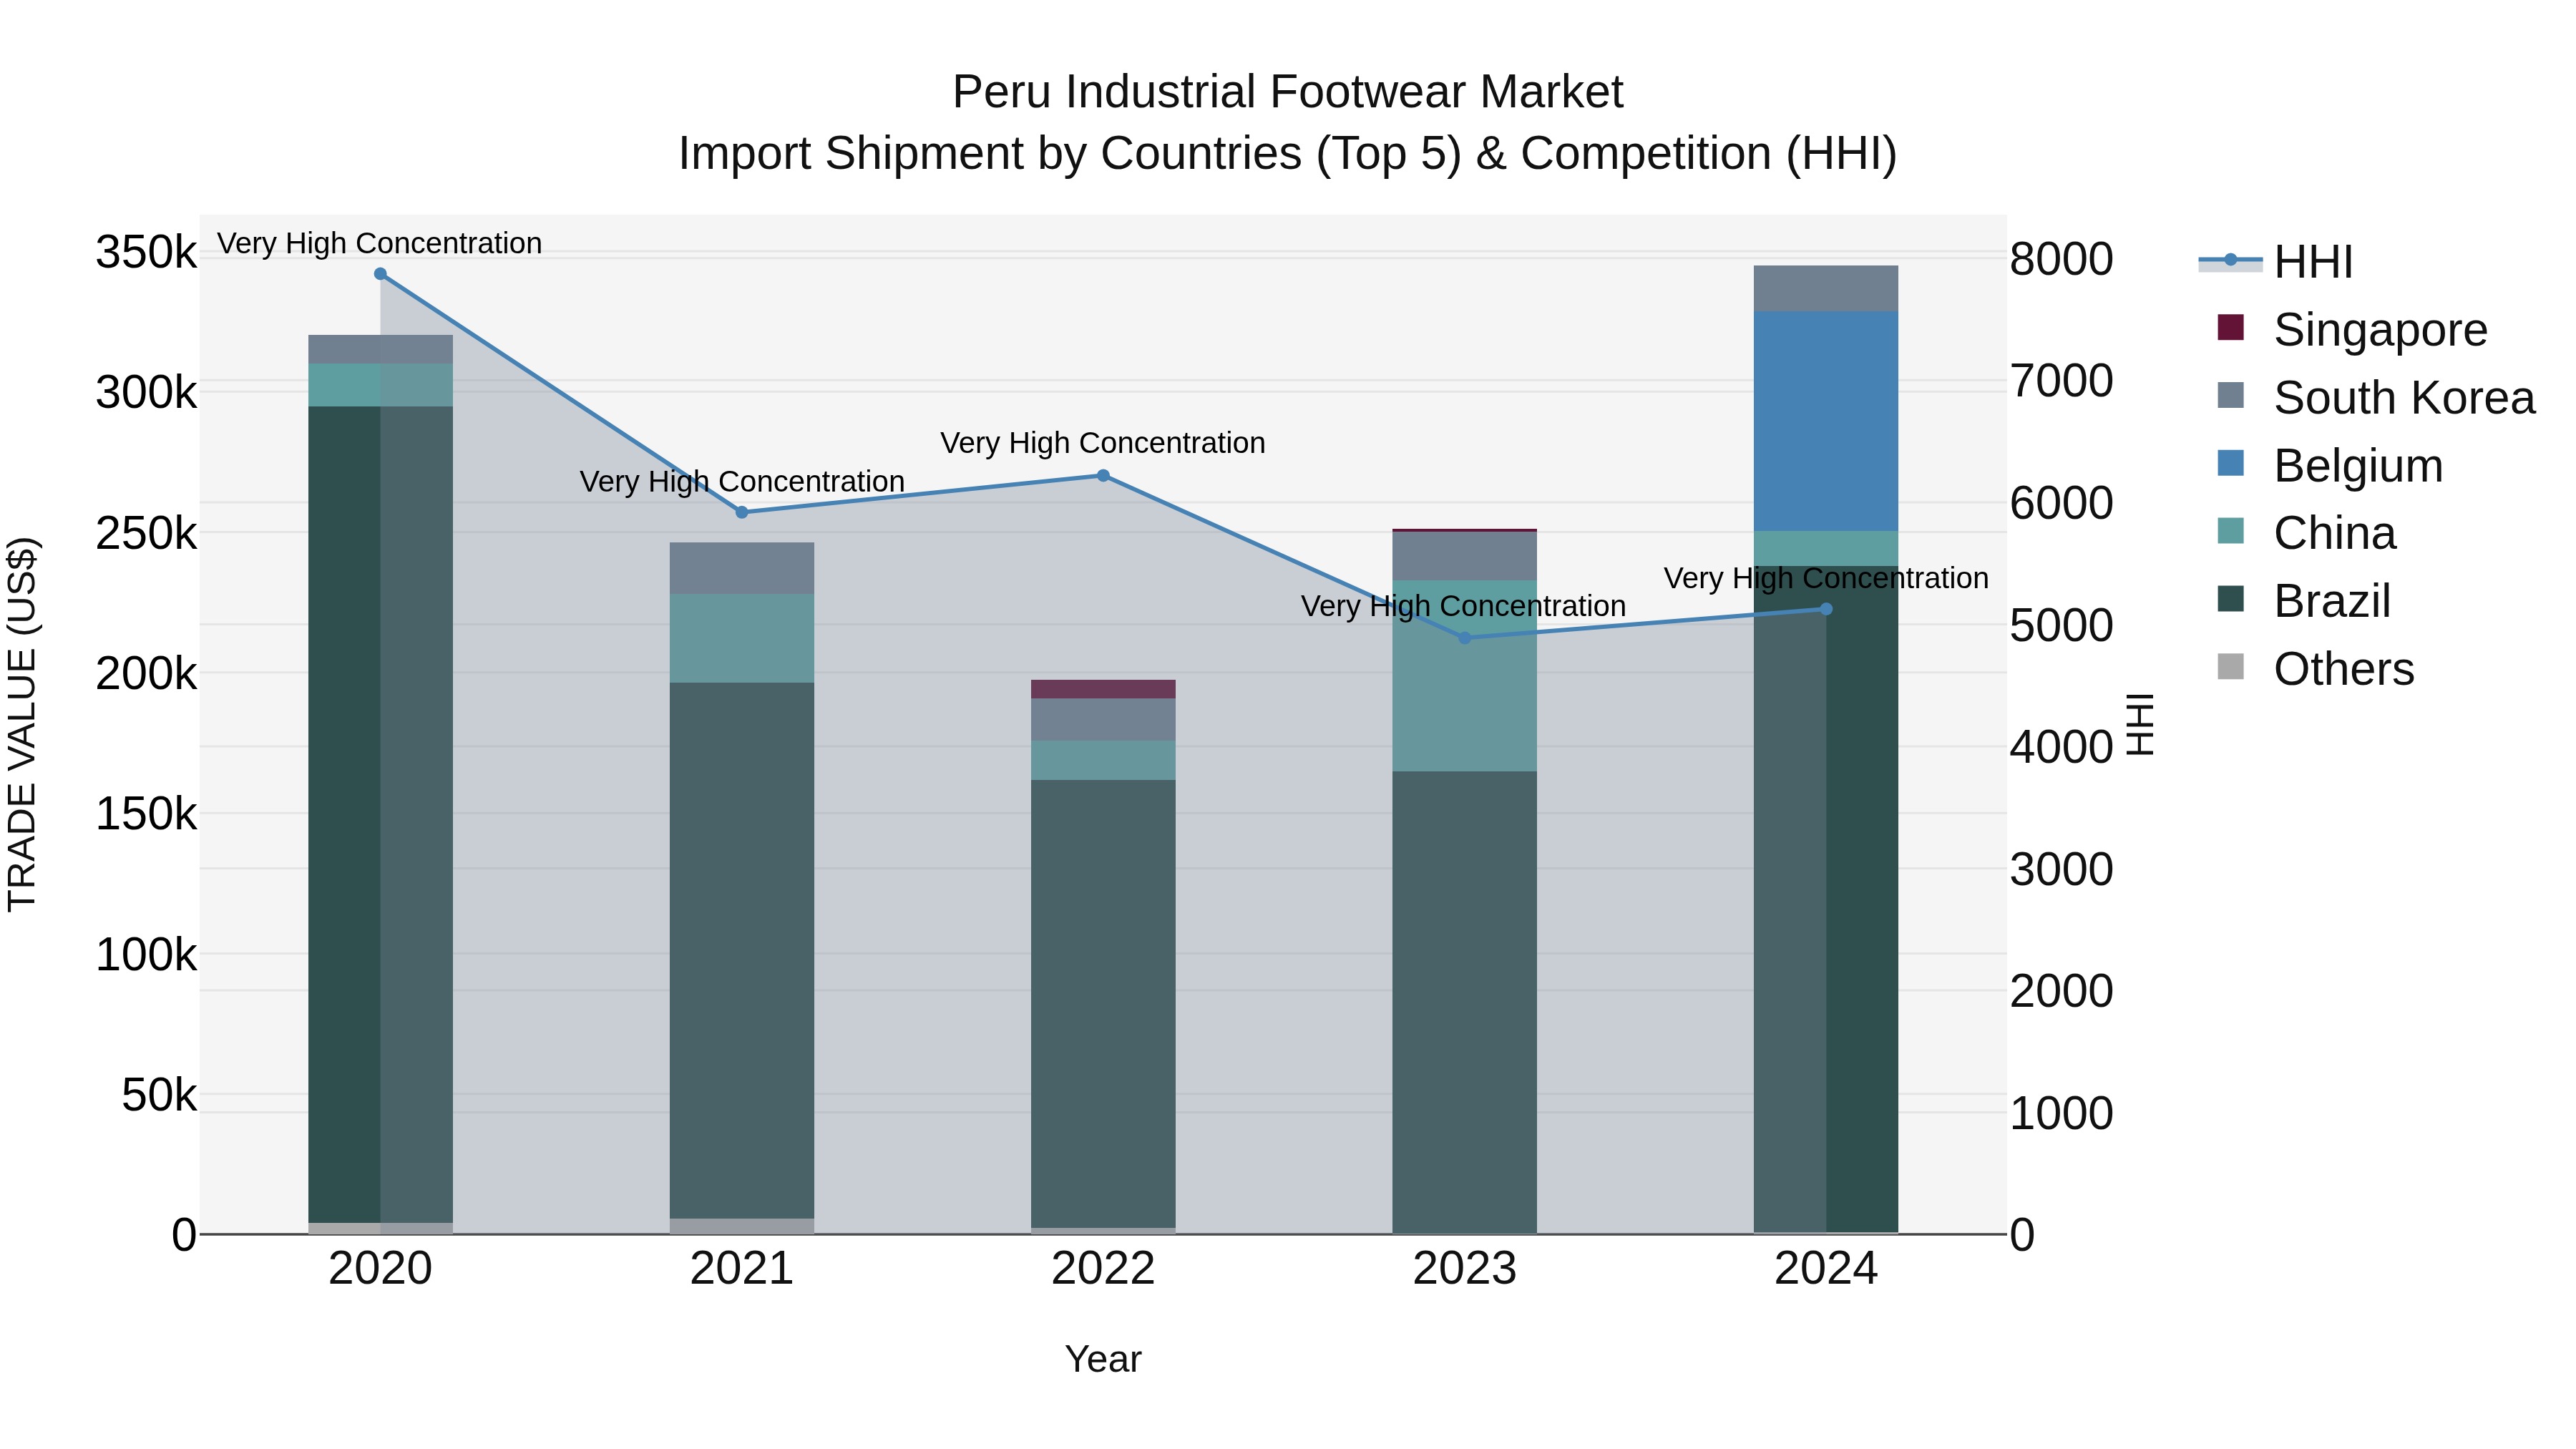Click the 5000 right axis tick
2576x1449 pixels.
[2061, 626]
